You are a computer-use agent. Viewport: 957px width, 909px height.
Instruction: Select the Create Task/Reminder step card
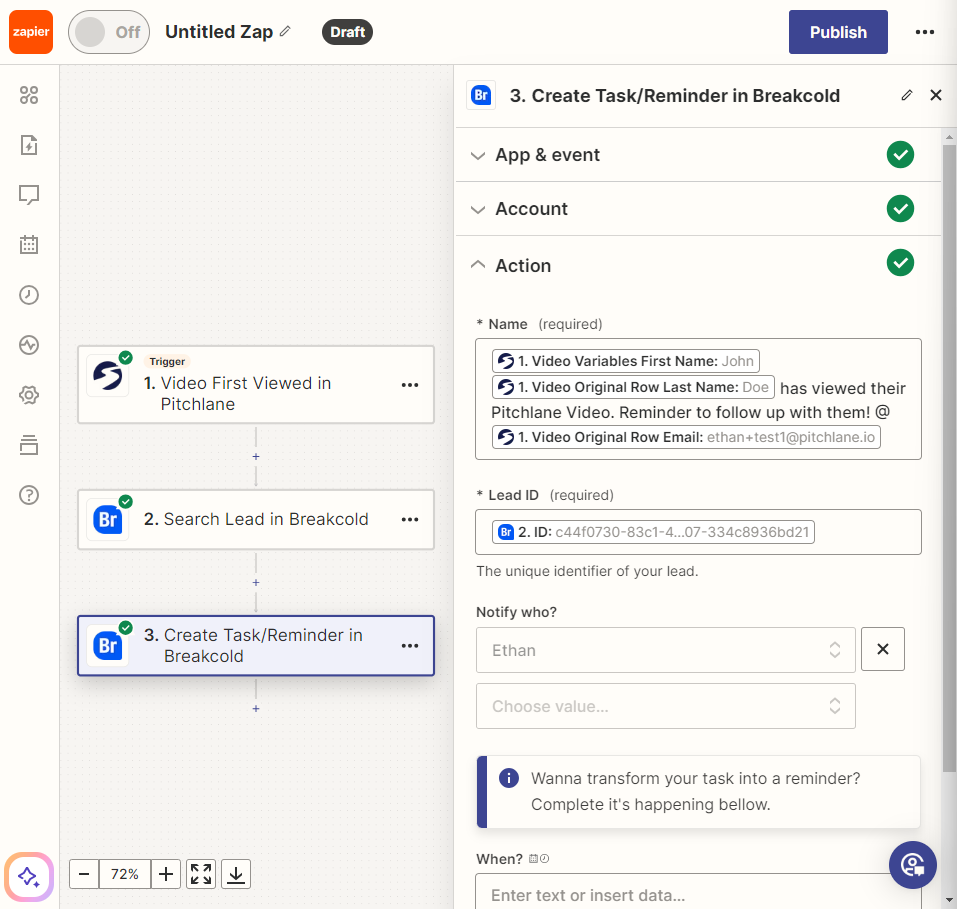tap(256, 646)
